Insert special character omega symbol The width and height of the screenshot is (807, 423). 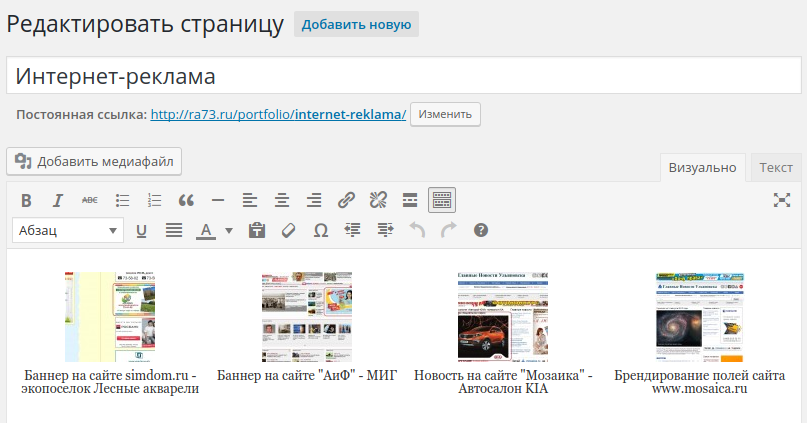point(320,231)
